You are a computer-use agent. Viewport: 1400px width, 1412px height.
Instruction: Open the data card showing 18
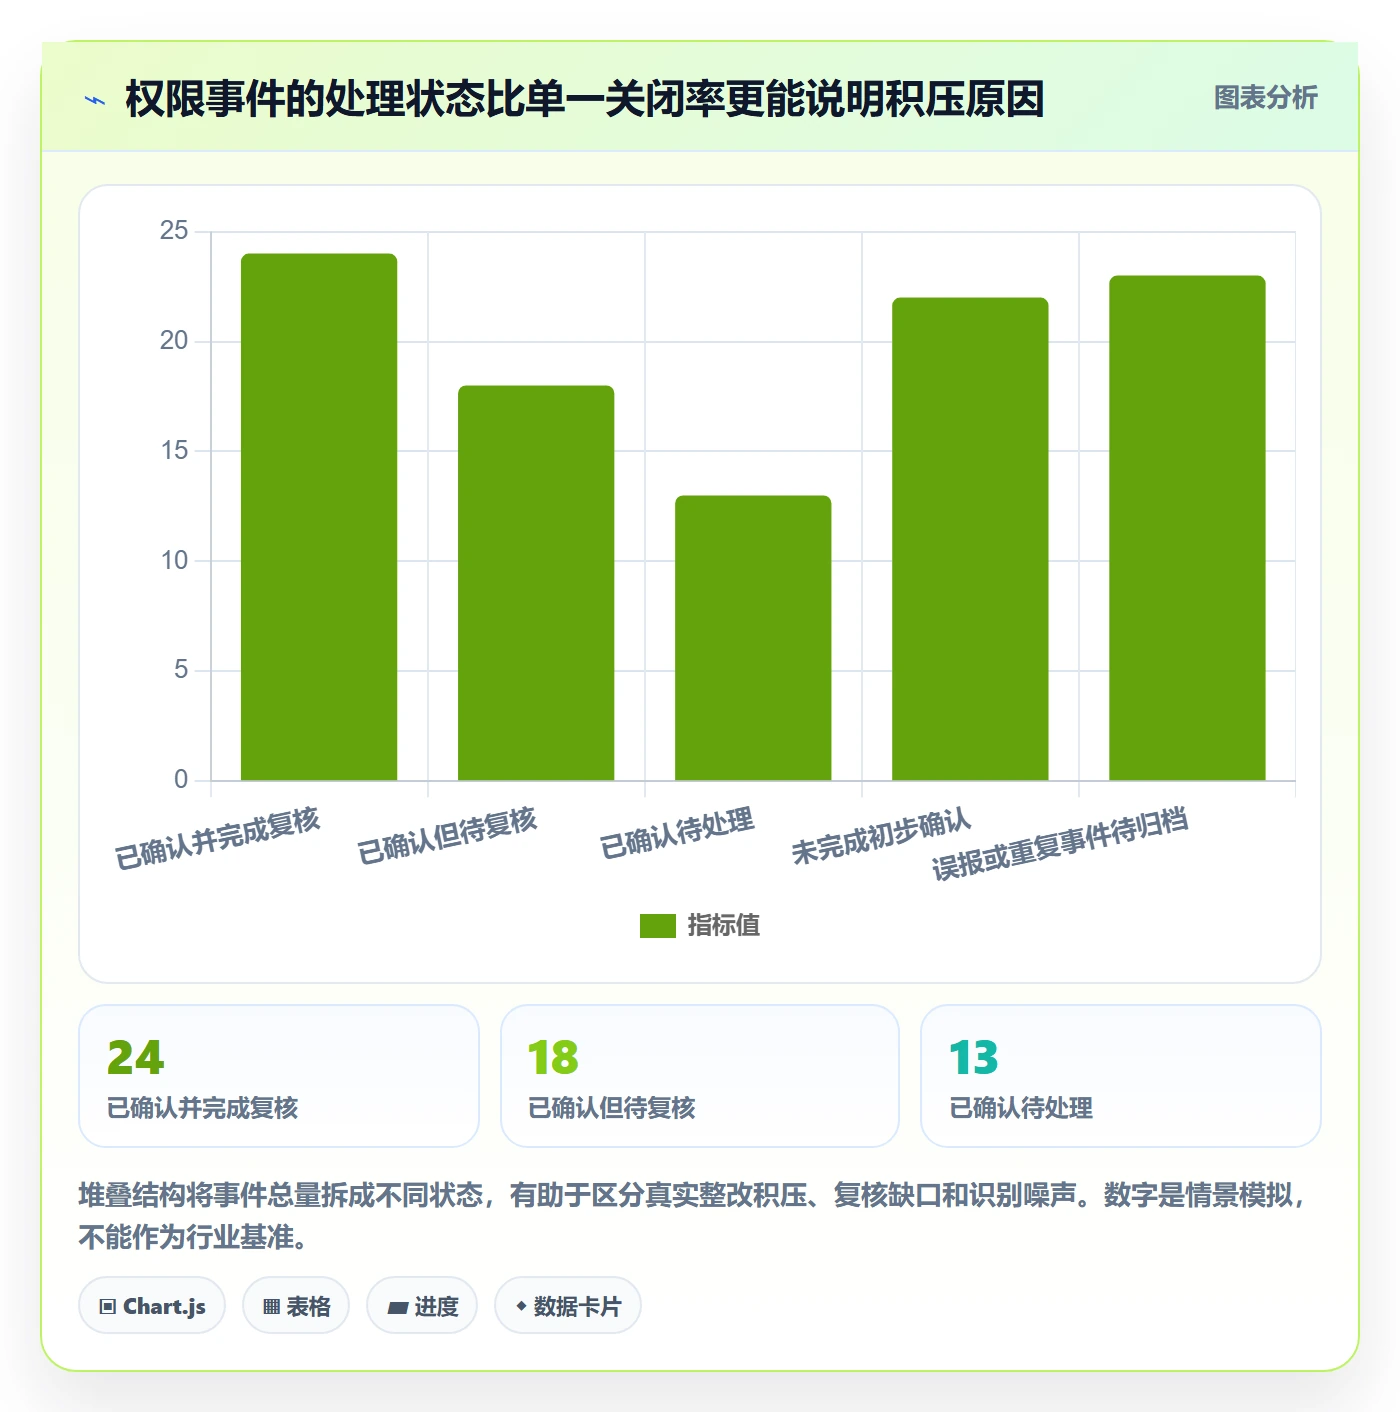(700, 1076)
